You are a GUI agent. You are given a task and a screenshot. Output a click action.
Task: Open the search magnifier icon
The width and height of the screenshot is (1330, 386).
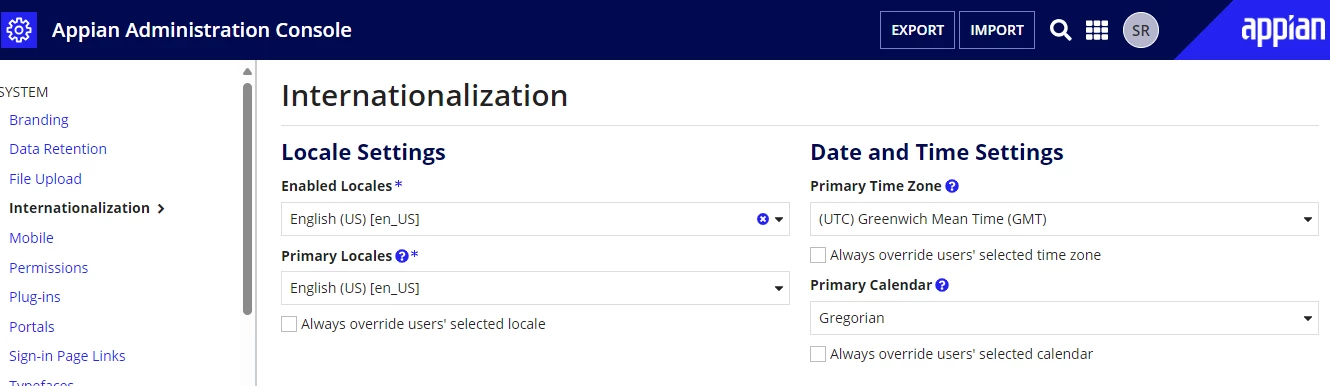click(1061, 30)
